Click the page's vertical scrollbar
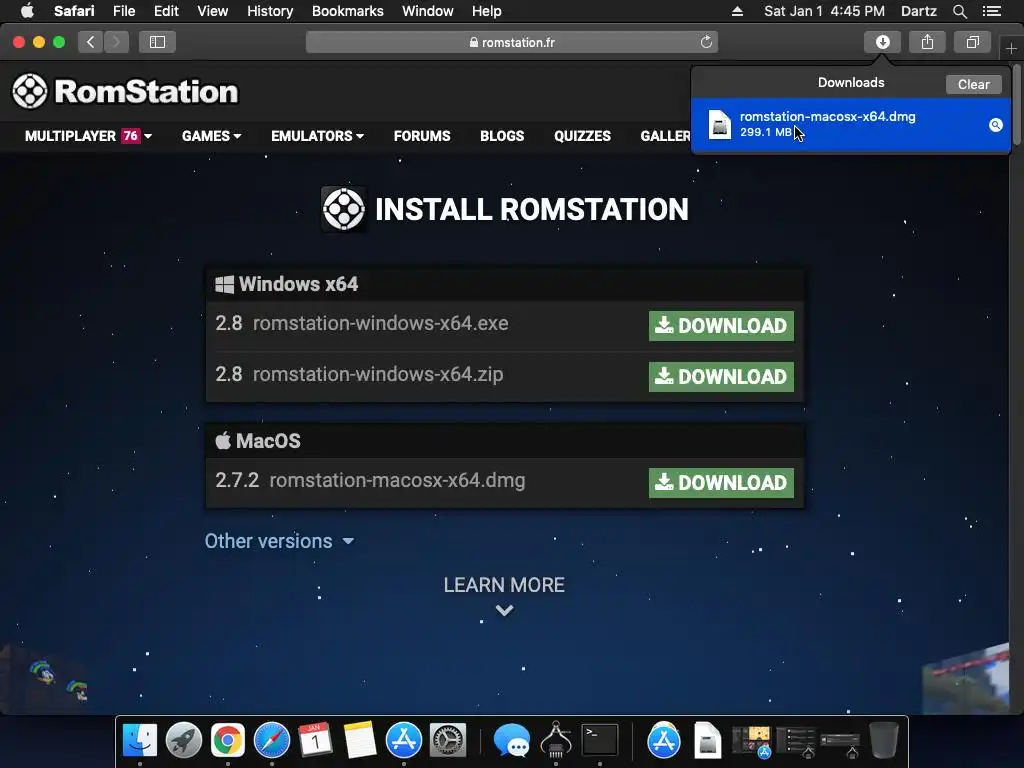Viewport: 1024px width, 768px height. [1016, 104]
